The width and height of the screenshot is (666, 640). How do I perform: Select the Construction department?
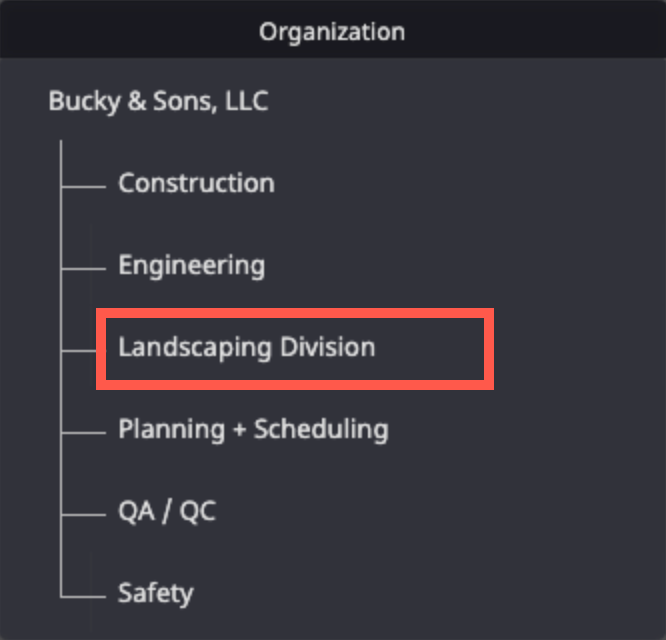pyautogui.click(x=196, y=184)
